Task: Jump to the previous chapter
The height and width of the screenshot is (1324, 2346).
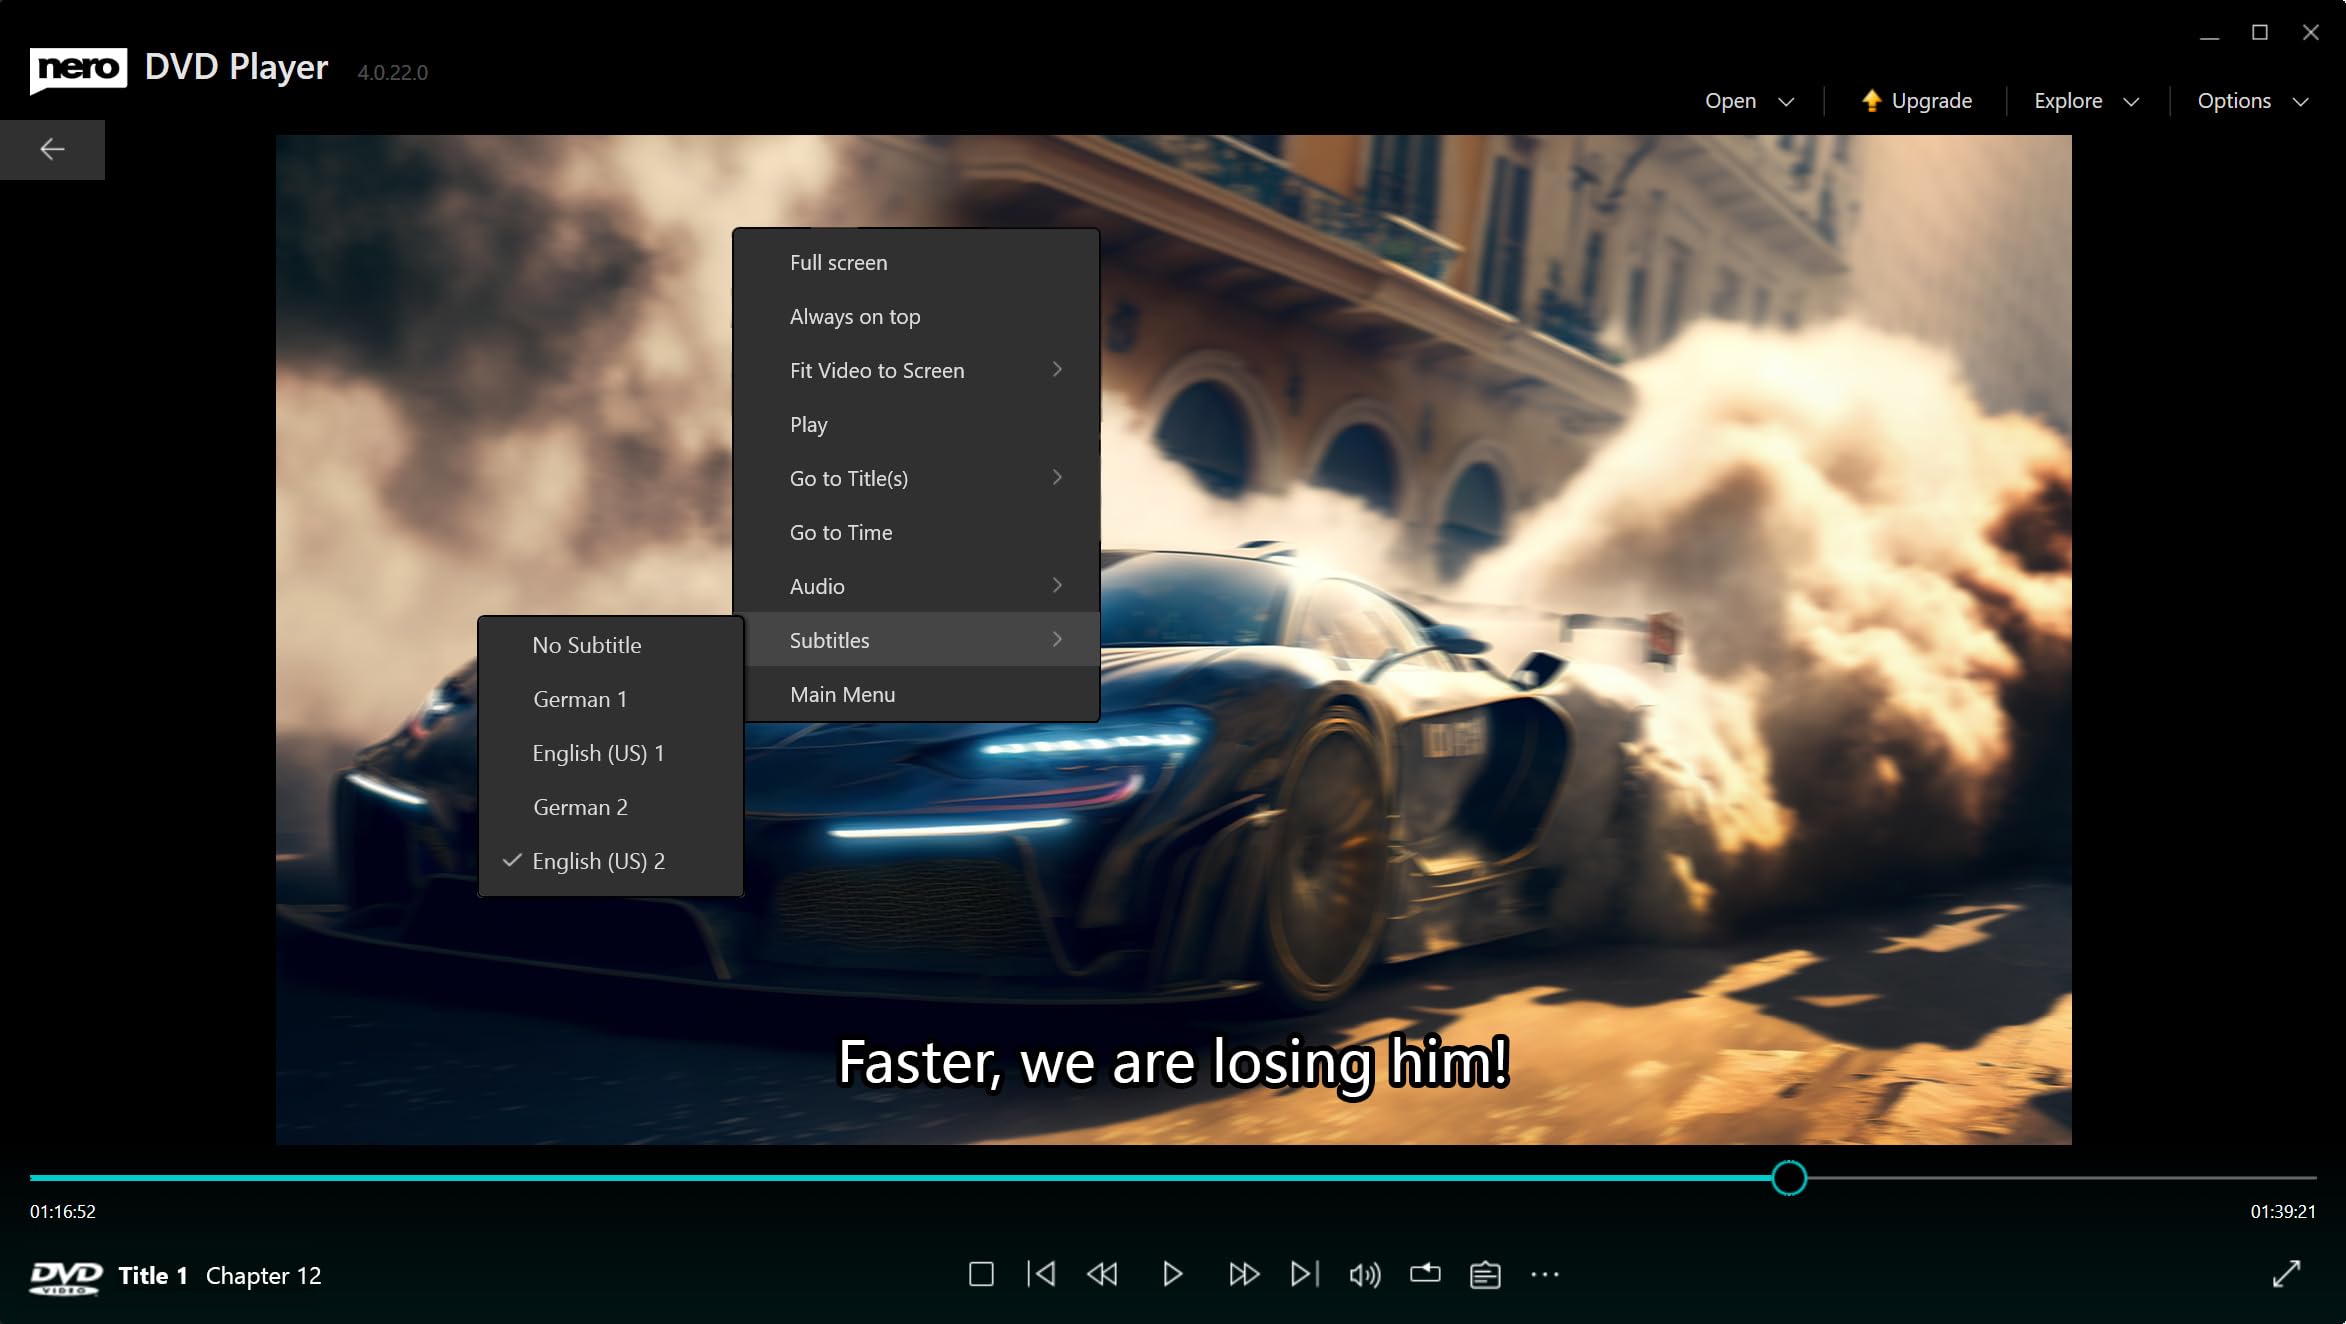Action: [1041, 1274]
